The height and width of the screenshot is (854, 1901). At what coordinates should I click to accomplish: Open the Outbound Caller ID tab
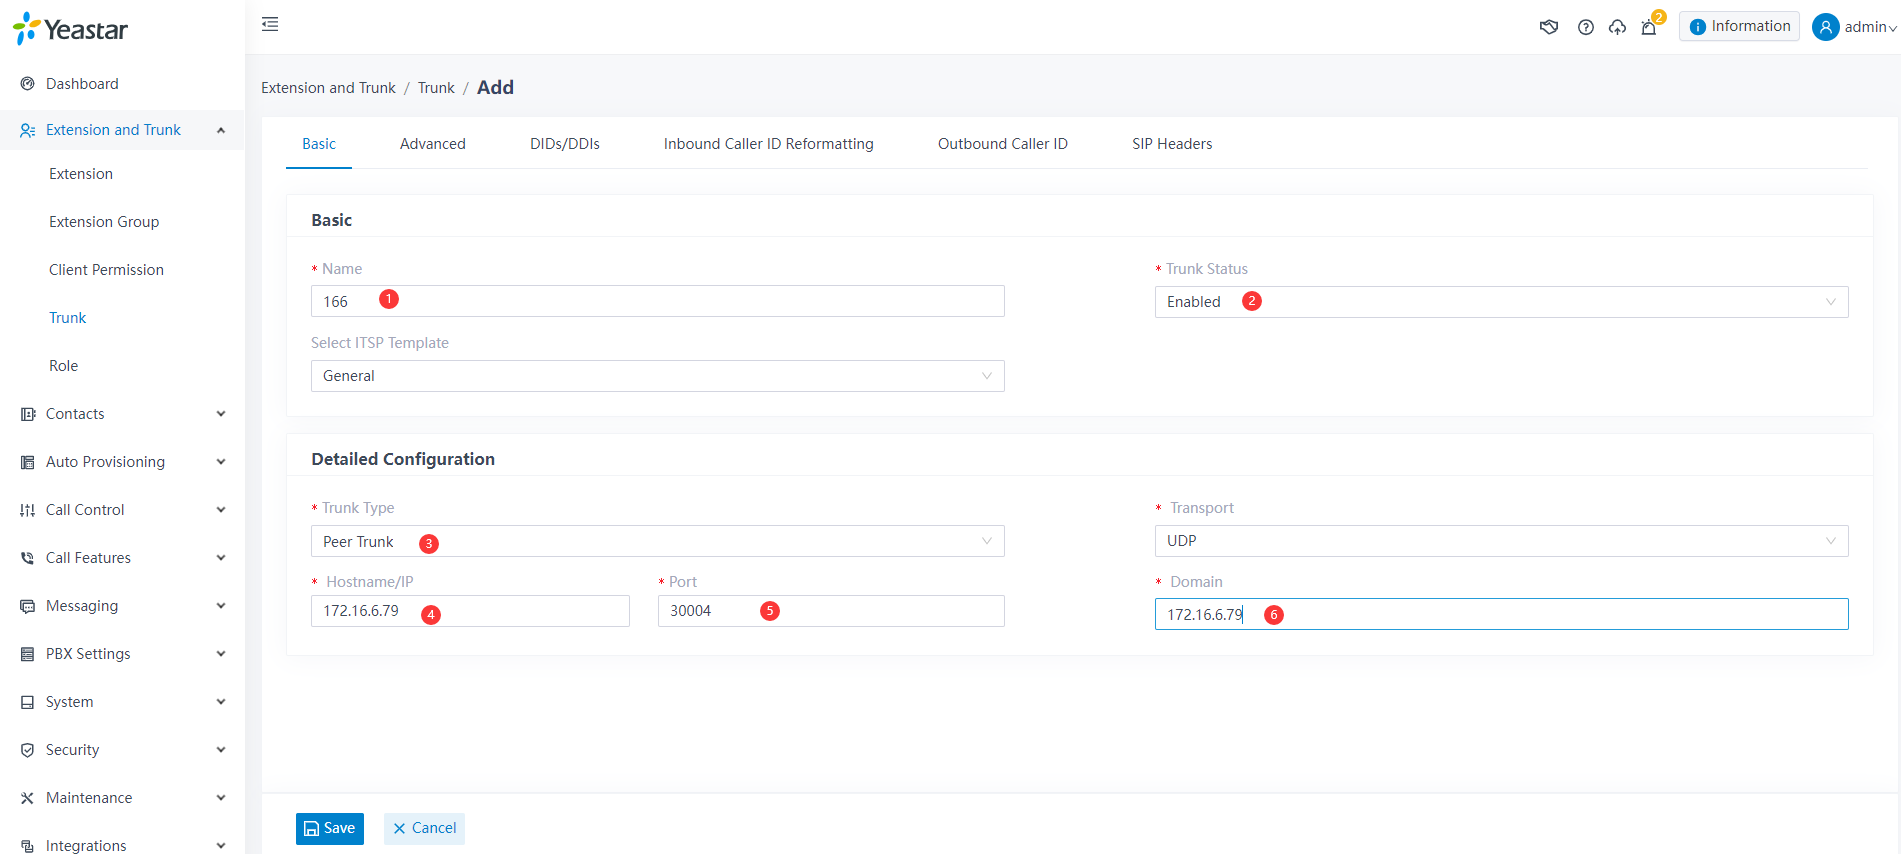click(1003, 144)
